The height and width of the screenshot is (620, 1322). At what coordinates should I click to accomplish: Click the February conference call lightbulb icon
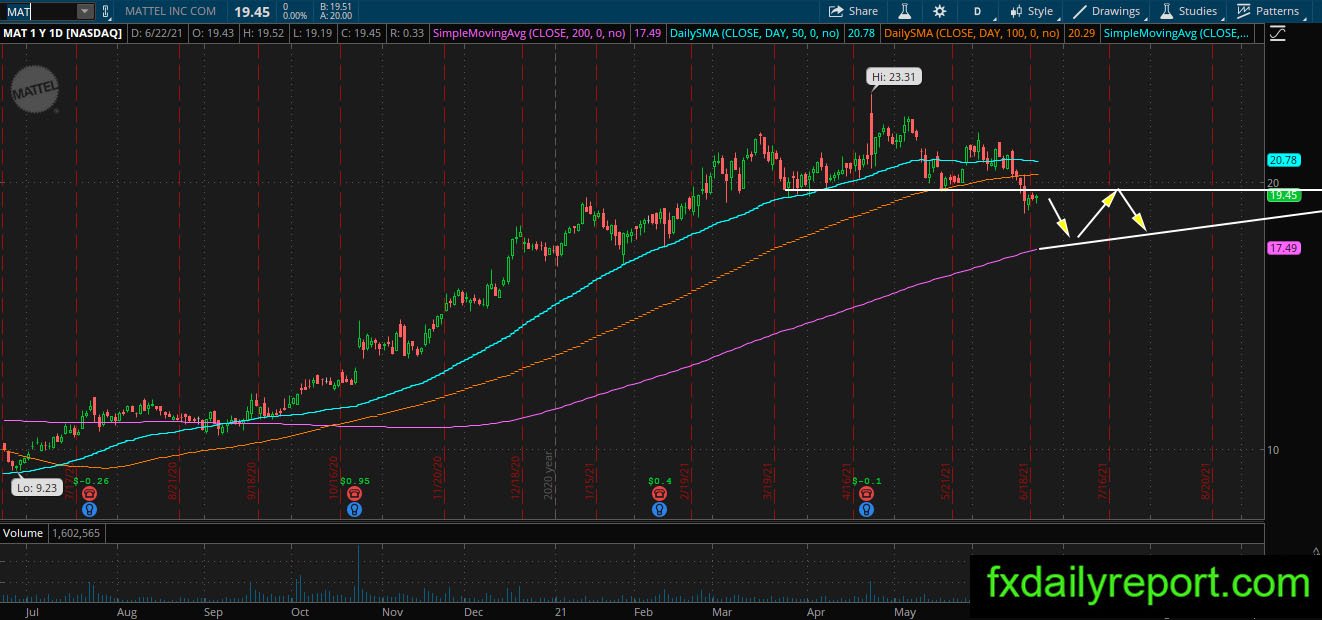tap(659, 509)
